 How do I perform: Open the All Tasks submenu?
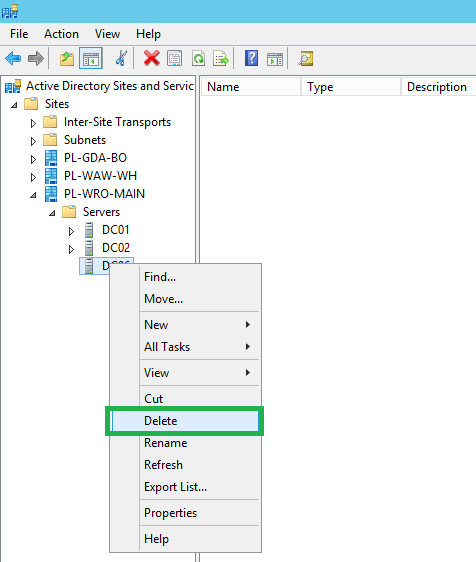coord(185,347)
